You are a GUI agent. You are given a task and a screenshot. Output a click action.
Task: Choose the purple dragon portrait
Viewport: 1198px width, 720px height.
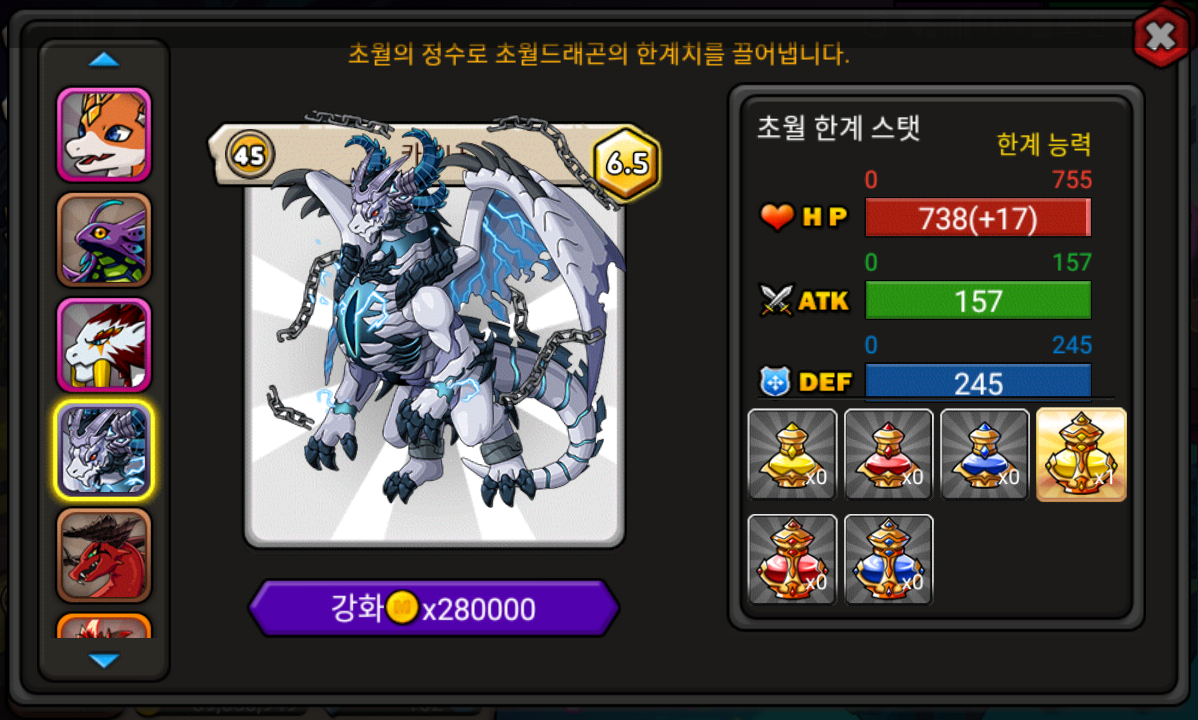click(104, 240)
